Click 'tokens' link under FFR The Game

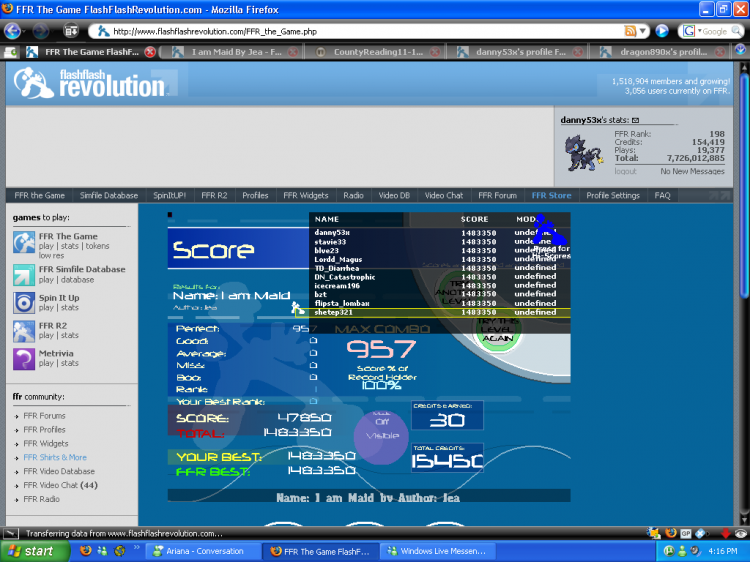(97, 246)
